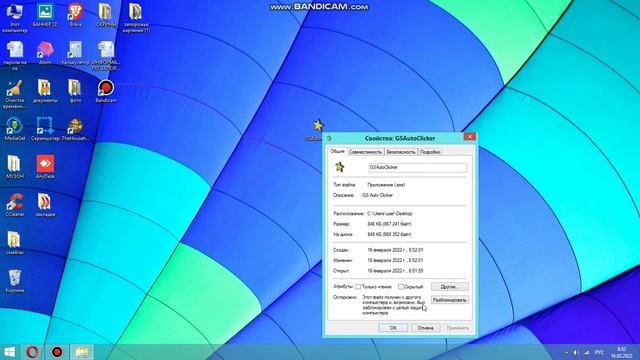
Task: Open File Explorer from the taskbar
Action: click(82, 352)
